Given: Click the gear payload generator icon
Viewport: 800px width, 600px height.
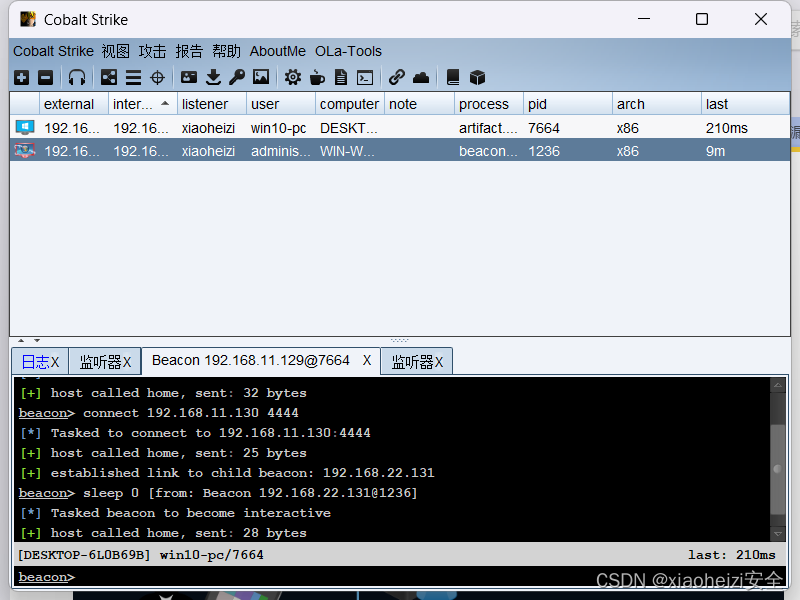Looking at the screenshot, I should point(292,78).
